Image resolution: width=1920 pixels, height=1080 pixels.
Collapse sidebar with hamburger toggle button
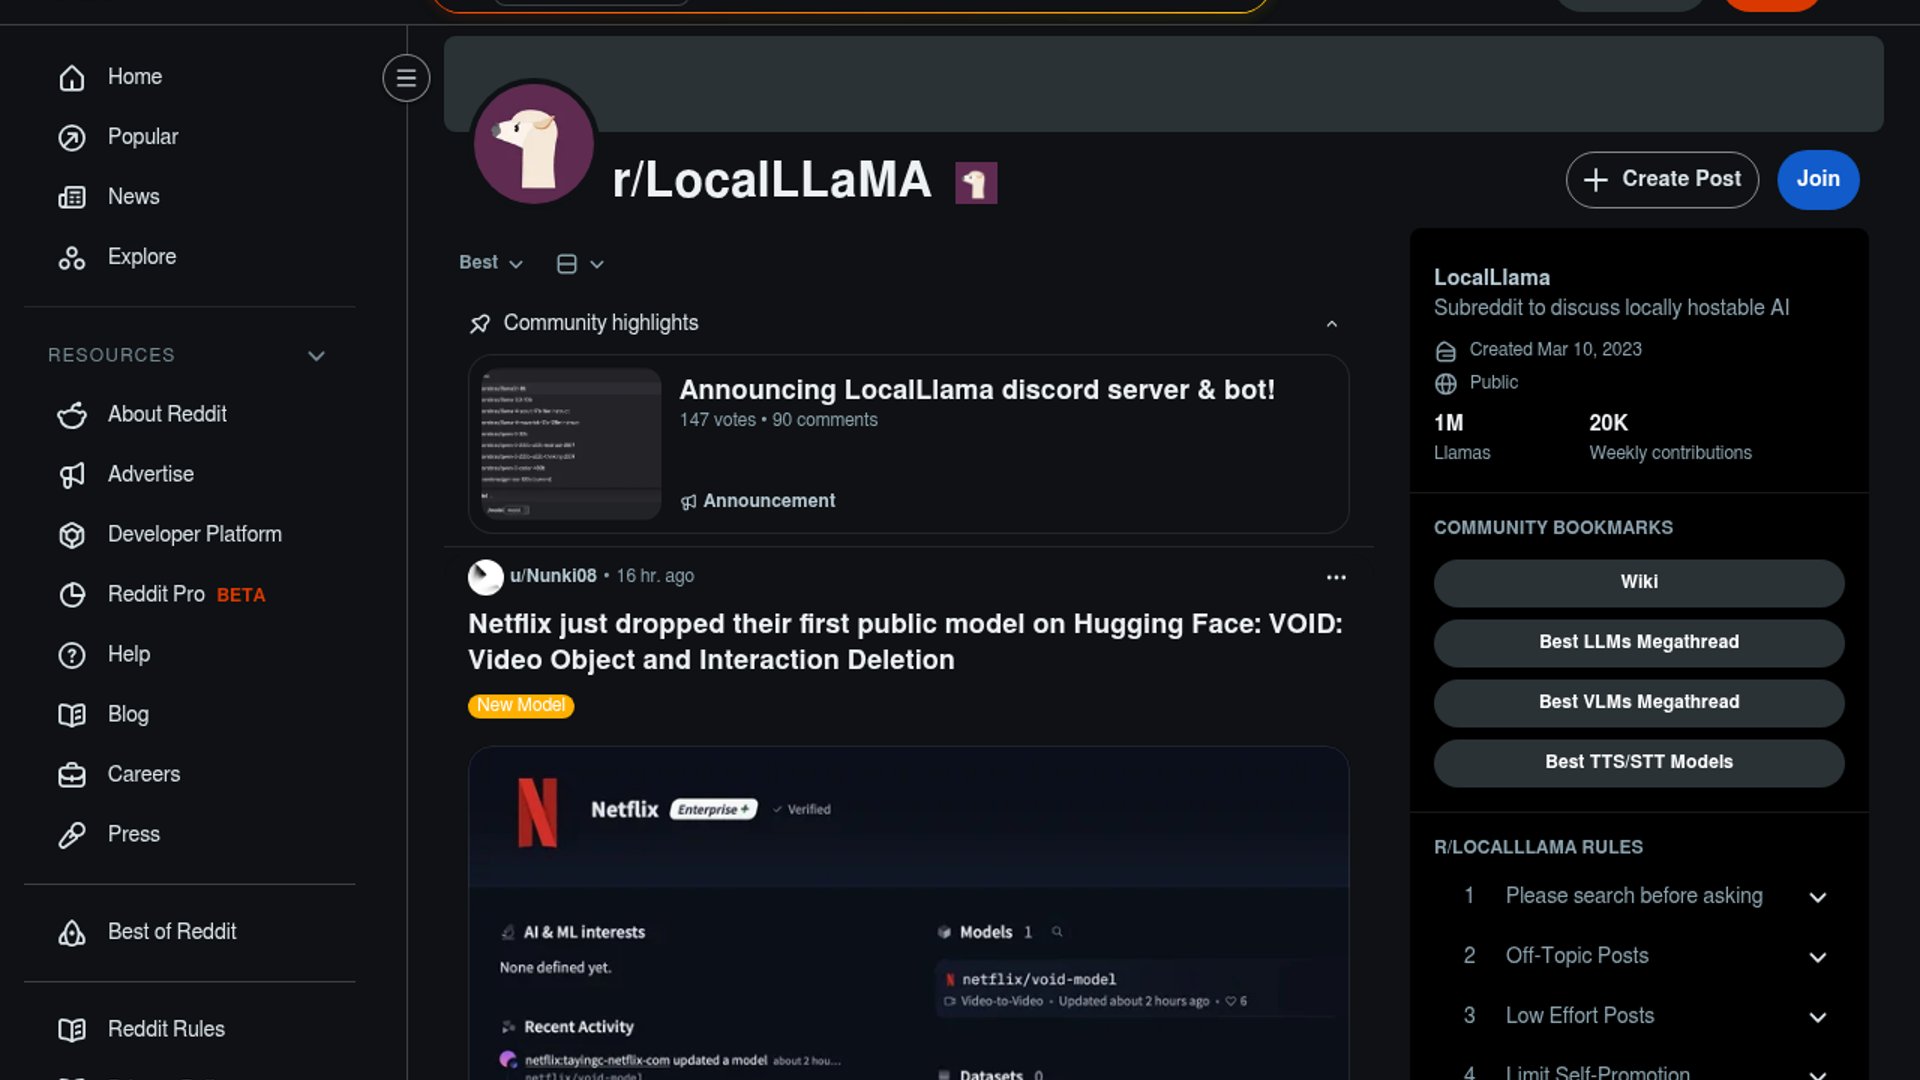point(406,78)
